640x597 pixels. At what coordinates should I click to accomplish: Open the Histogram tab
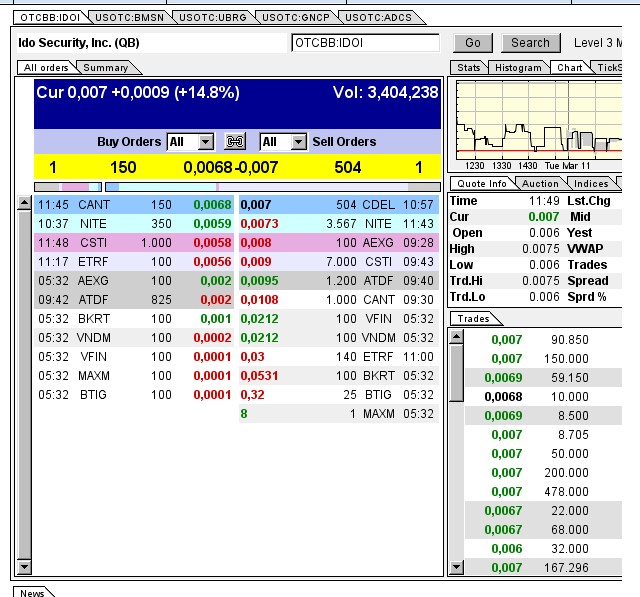tap(518, 68)
